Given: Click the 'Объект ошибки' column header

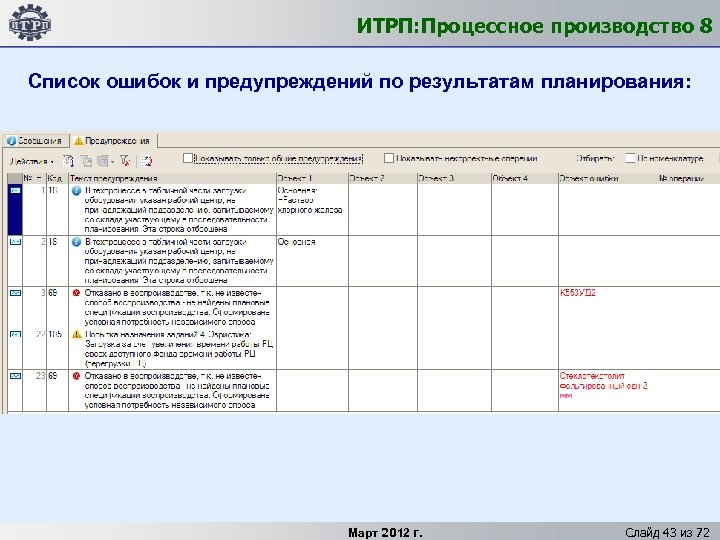Looking at the screenshot, I should [589, 178].
